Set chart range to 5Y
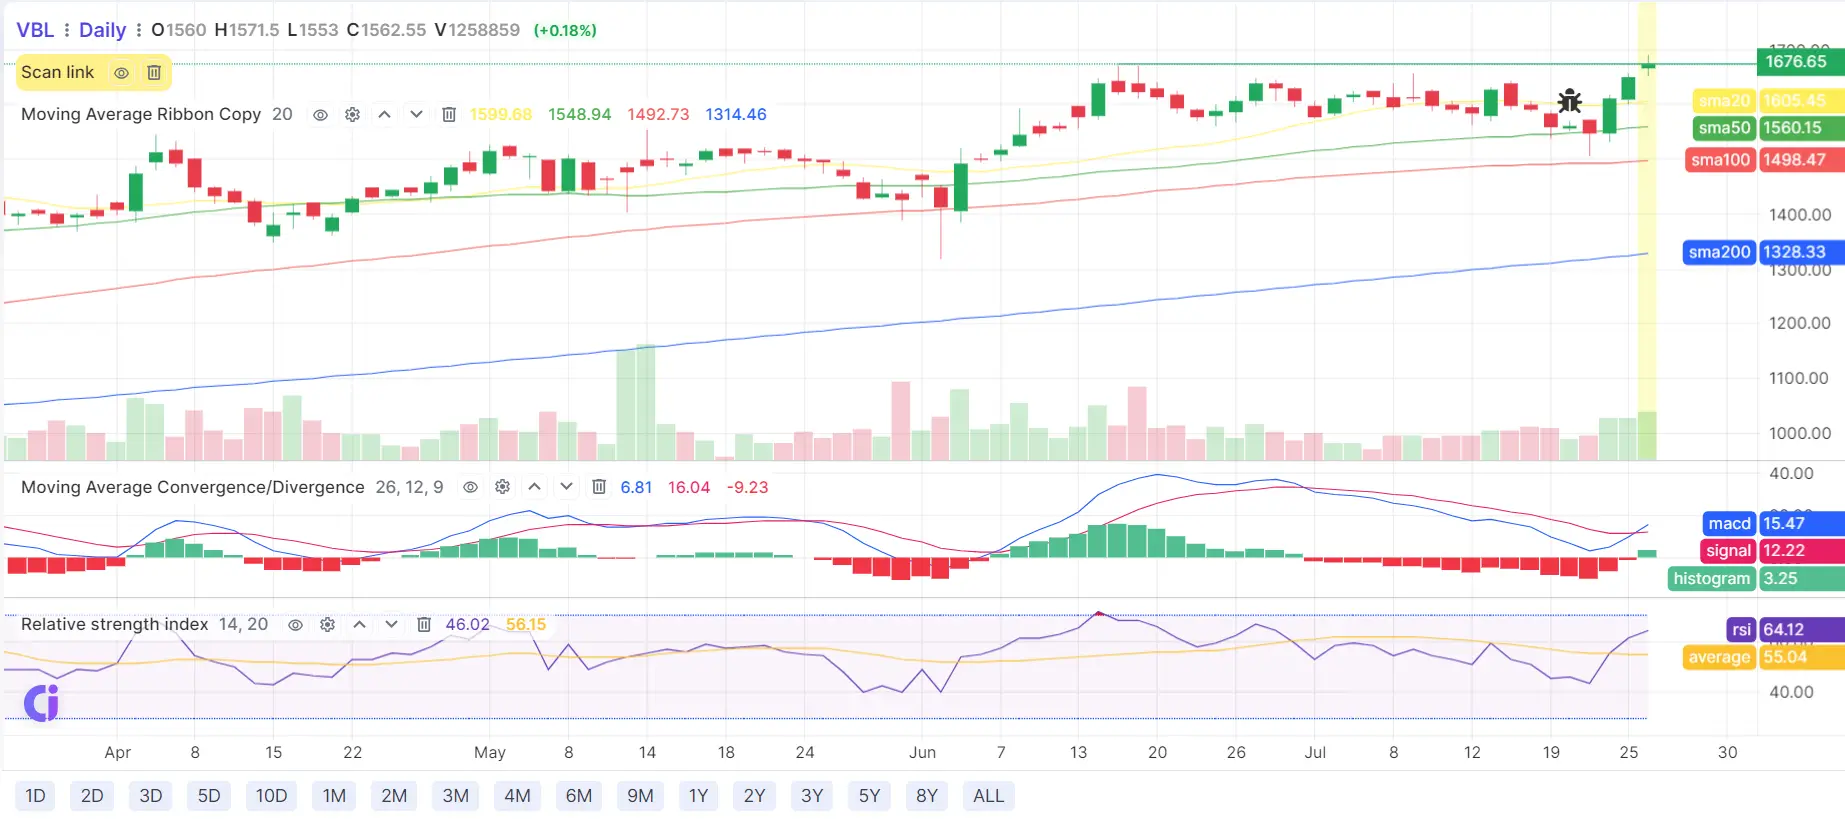 point(870,796)
